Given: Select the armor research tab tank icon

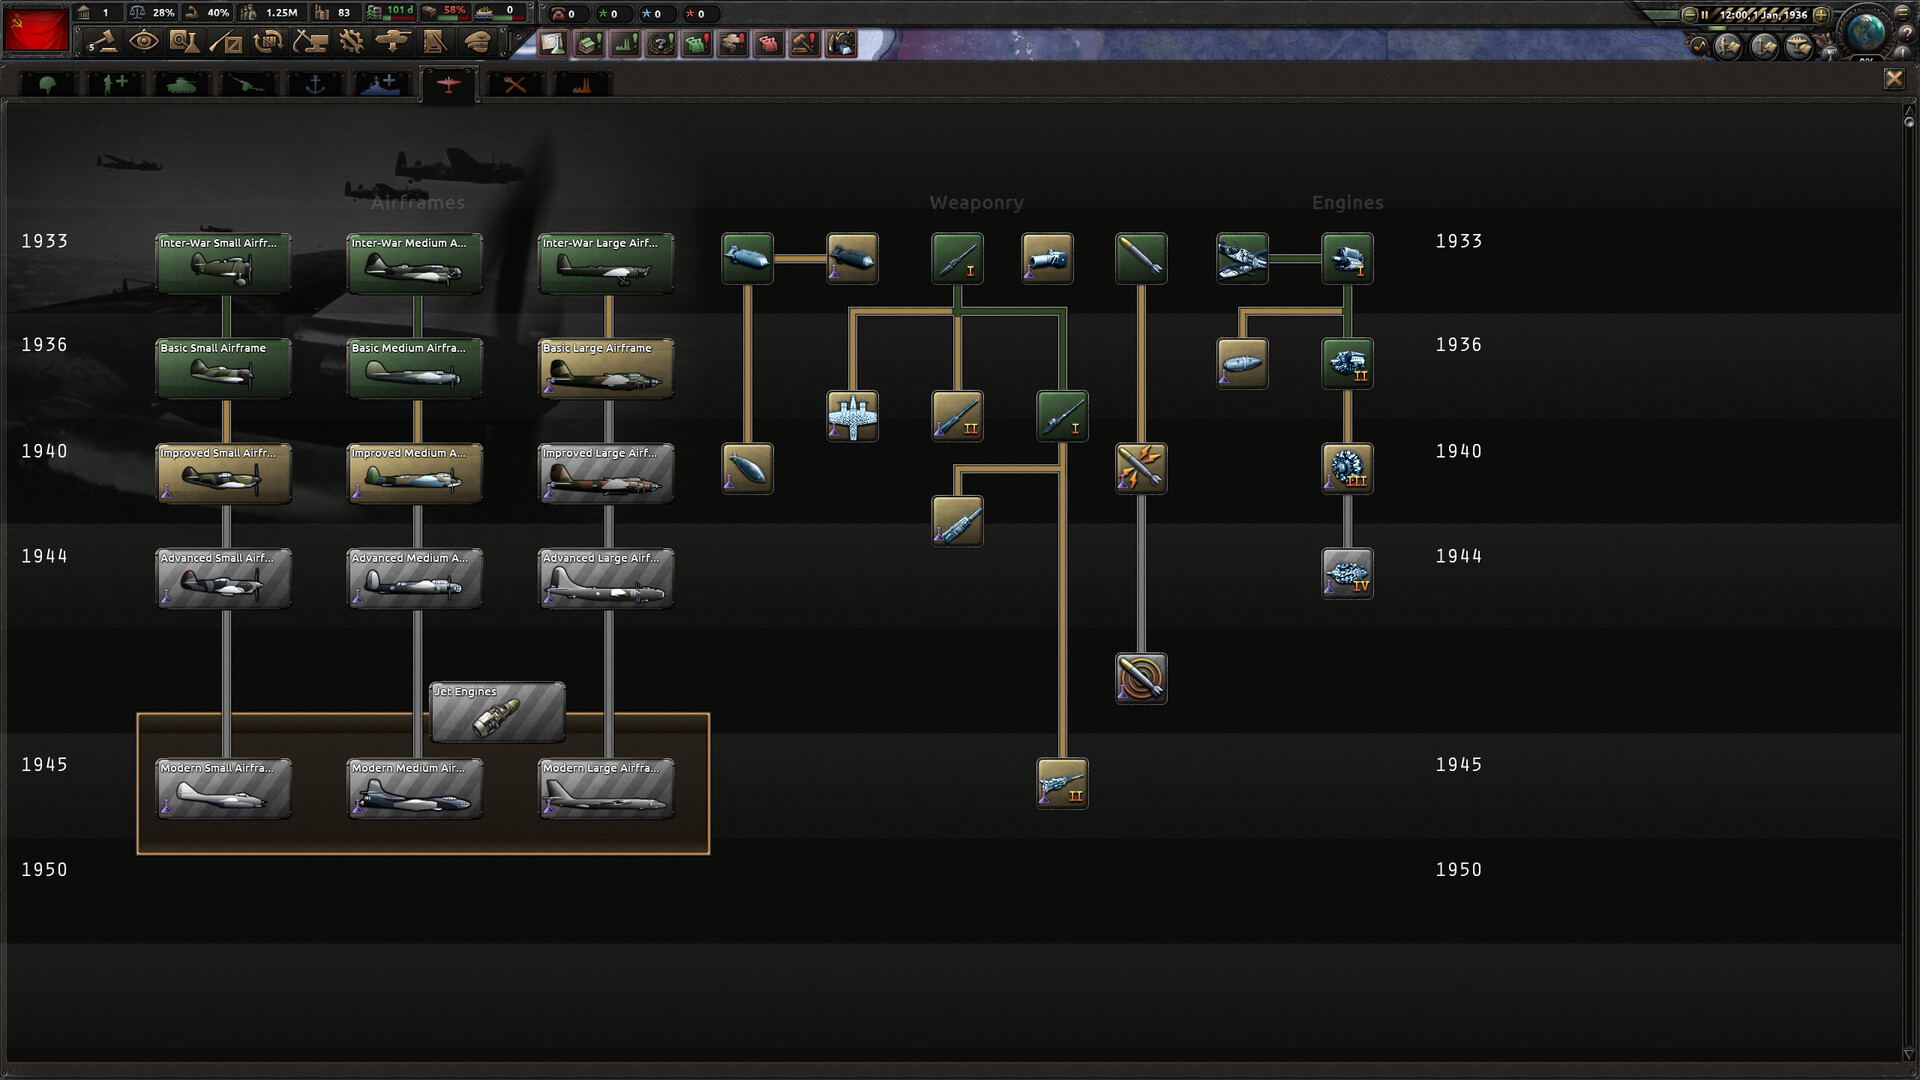Looking at the screenshot, I should (x=182, y=84).
